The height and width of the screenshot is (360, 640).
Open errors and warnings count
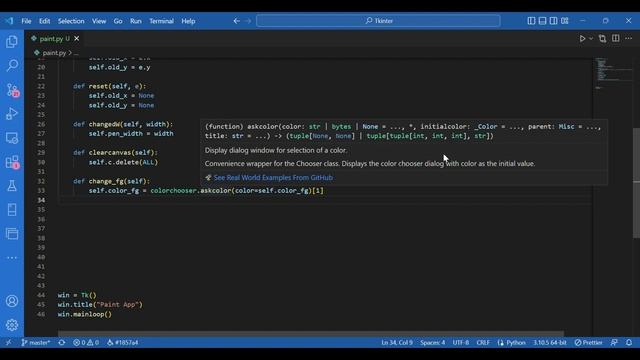click(86, 342)
